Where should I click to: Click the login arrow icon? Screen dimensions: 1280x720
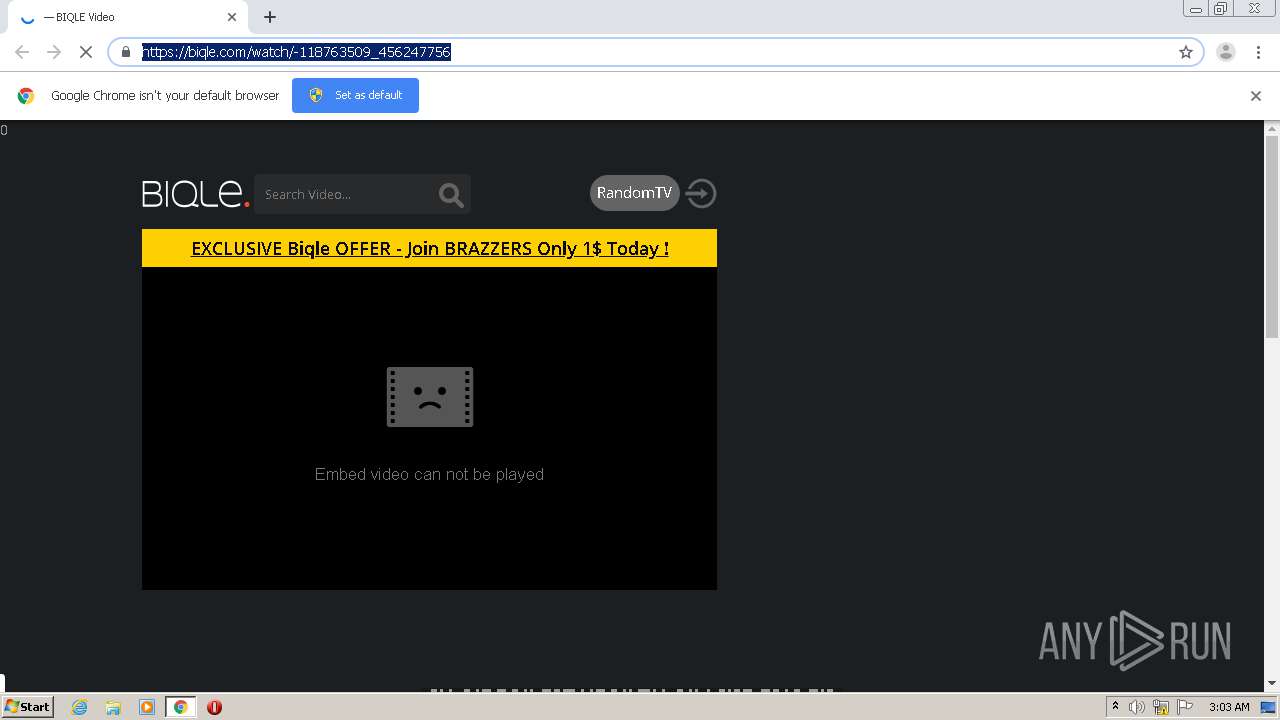point(701,193)
